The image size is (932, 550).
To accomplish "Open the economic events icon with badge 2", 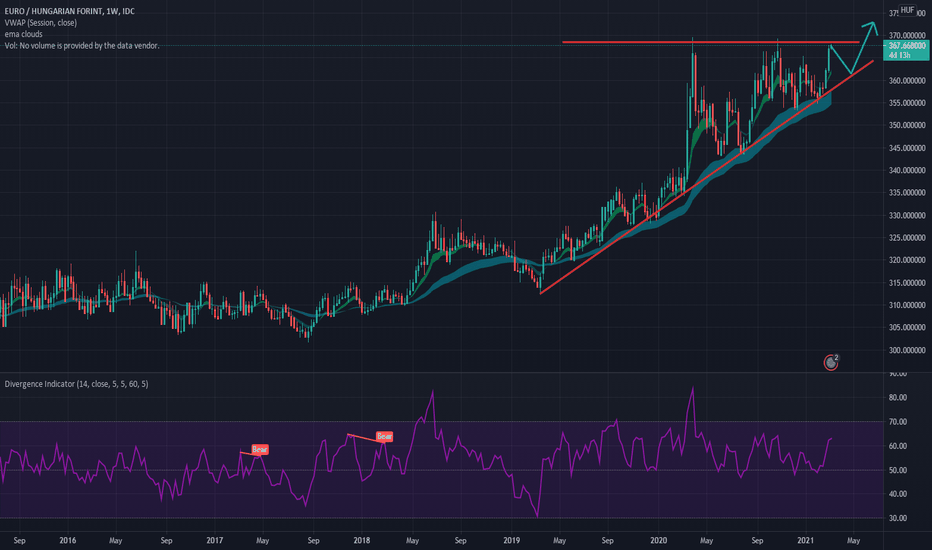I will (x=831, y=362).
